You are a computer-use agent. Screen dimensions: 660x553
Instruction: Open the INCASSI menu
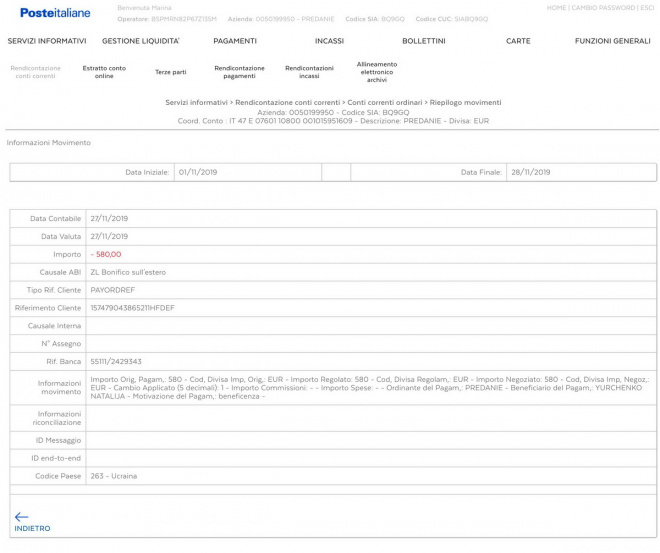tap(329, 41)
